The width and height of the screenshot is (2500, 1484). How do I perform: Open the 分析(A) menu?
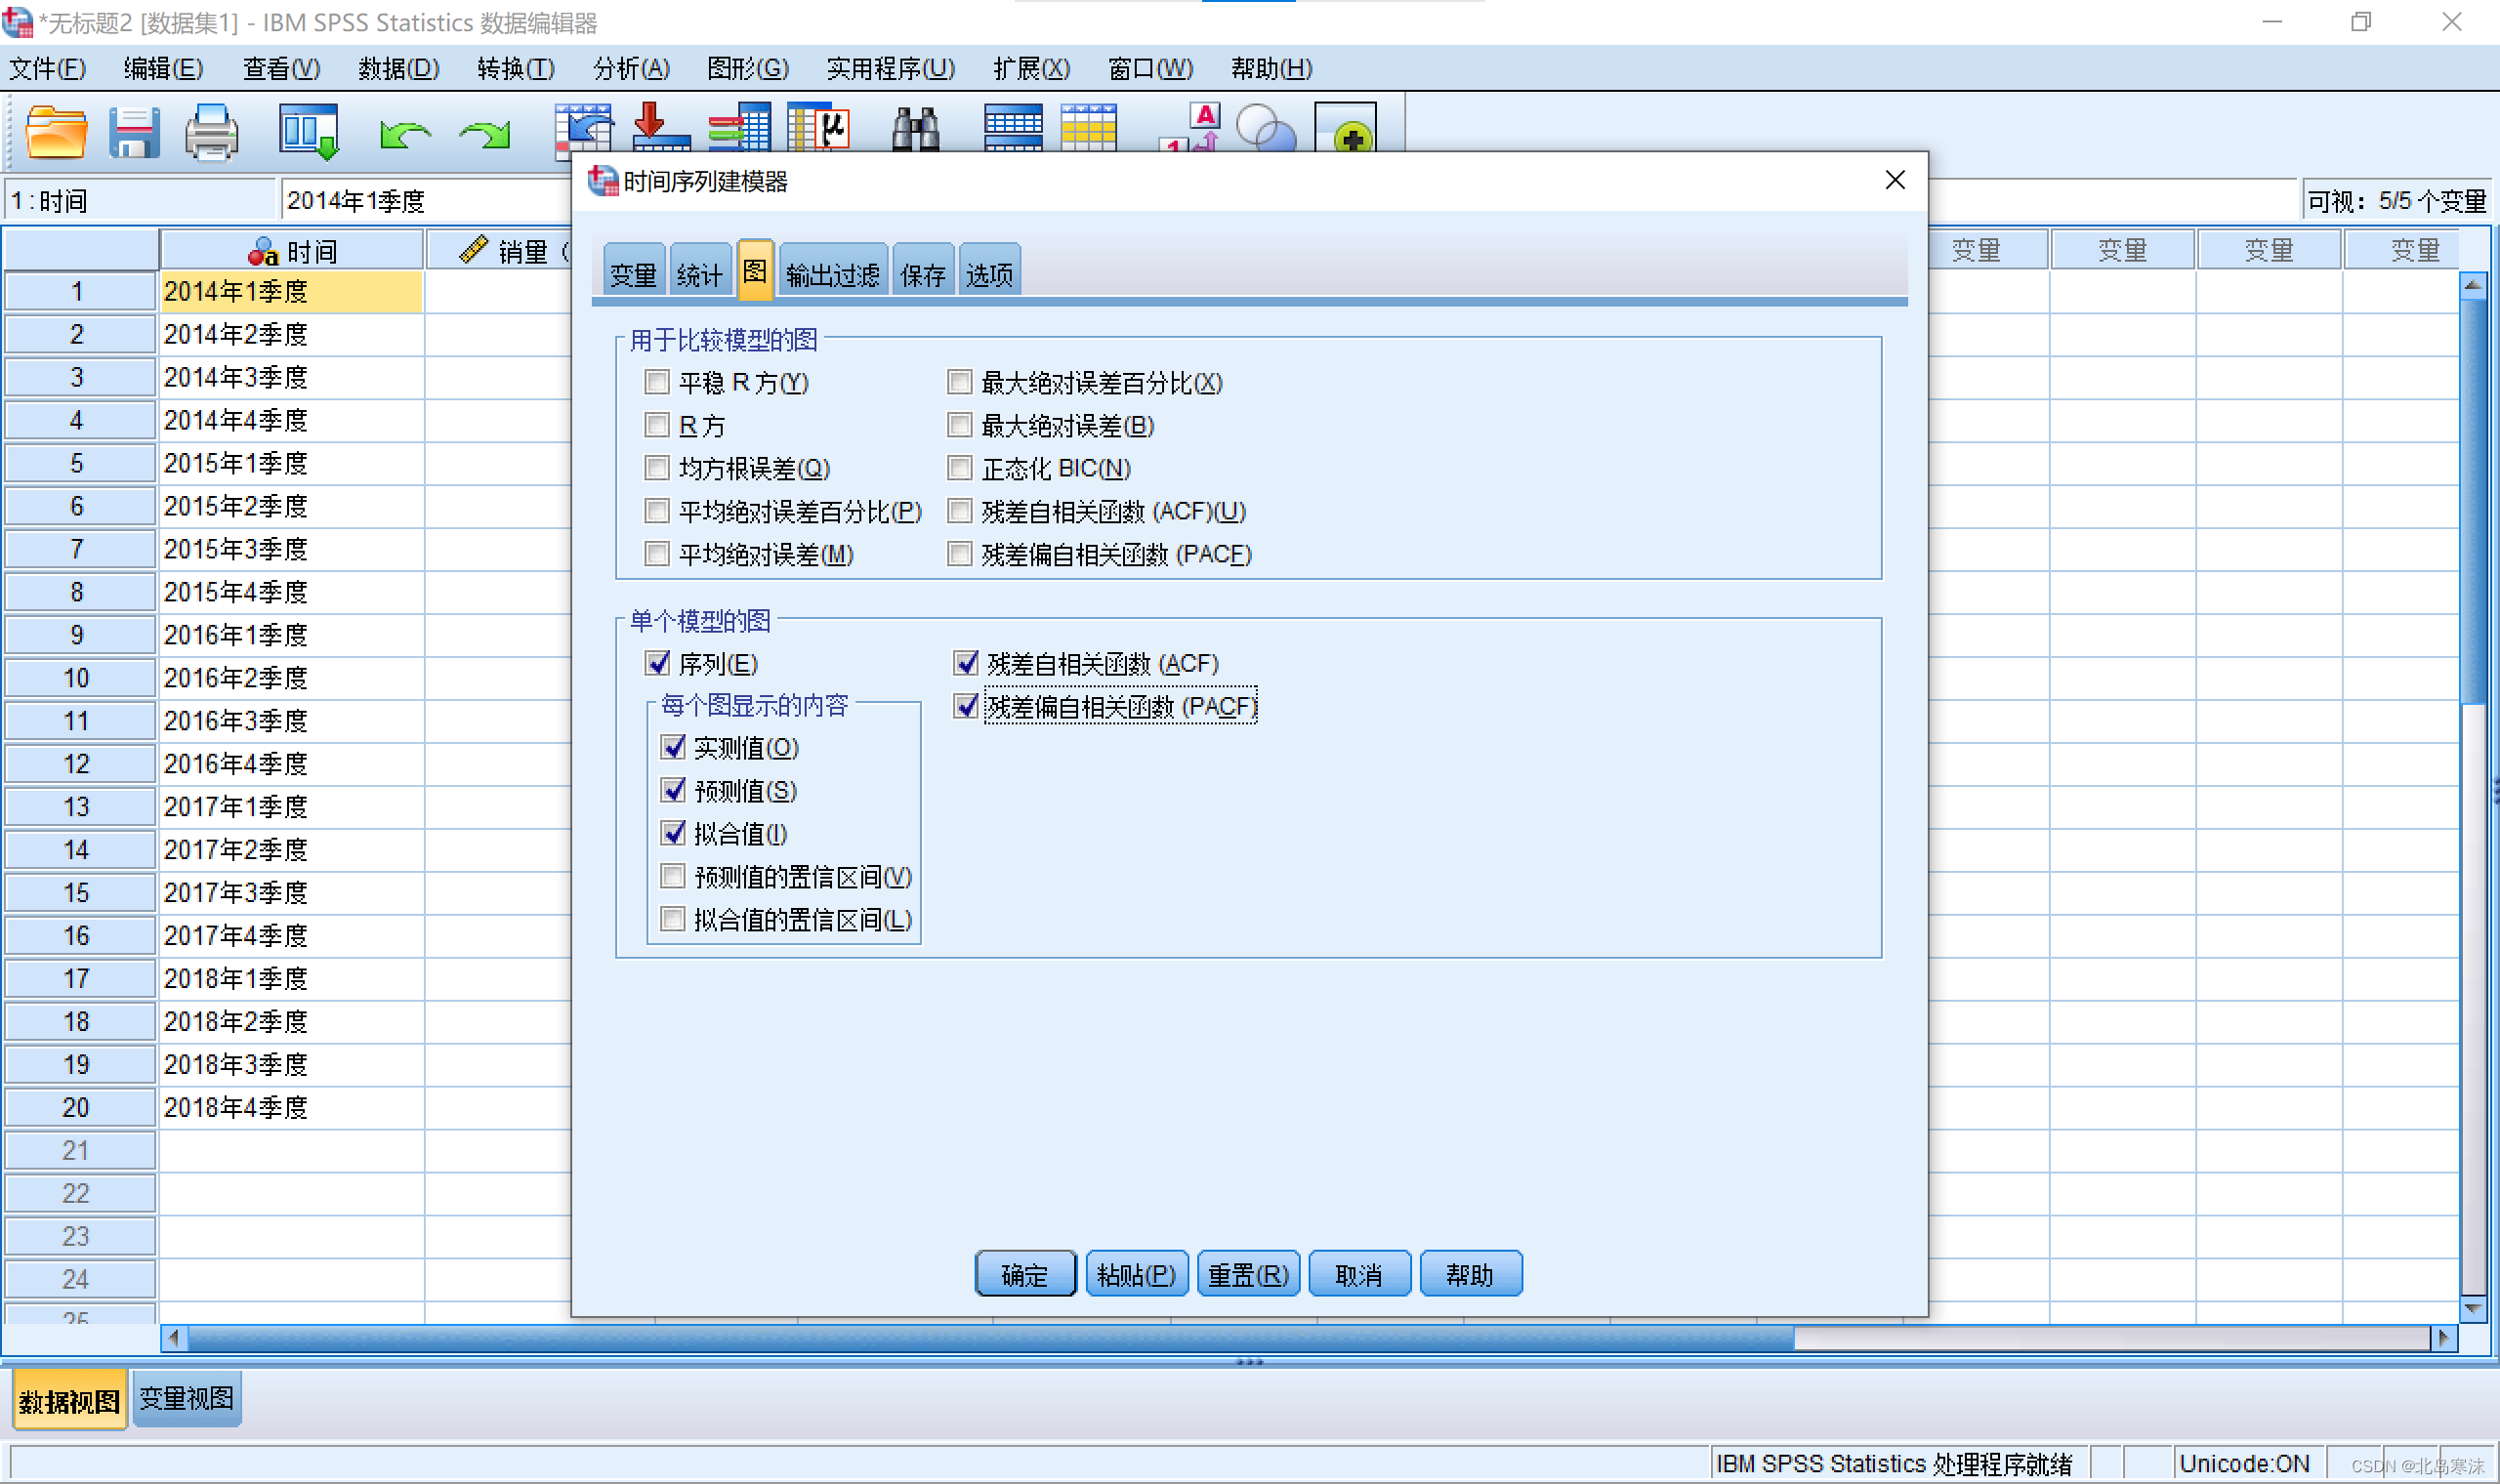631,68
